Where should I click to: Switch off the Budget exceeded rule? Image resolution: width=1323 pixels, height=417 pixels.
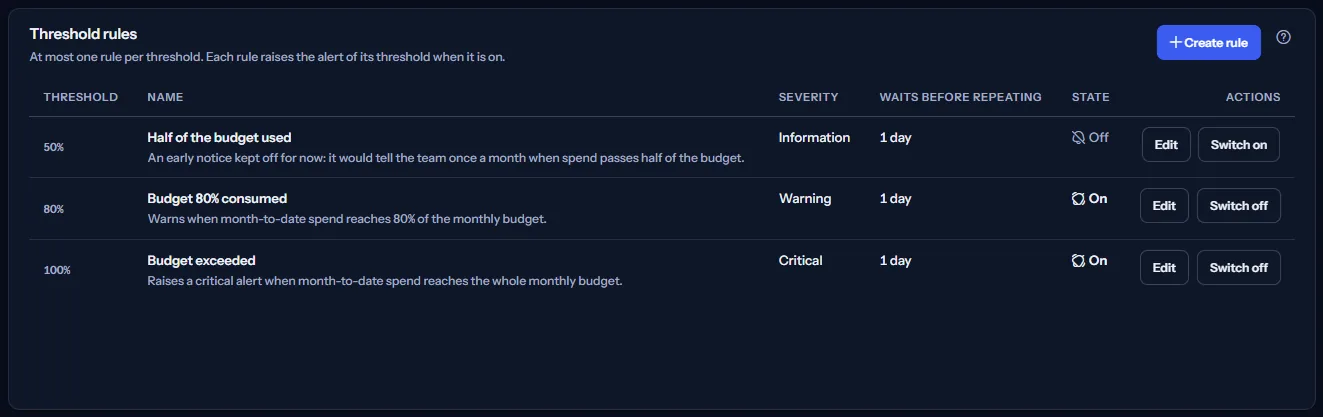tap(1239, 268)
